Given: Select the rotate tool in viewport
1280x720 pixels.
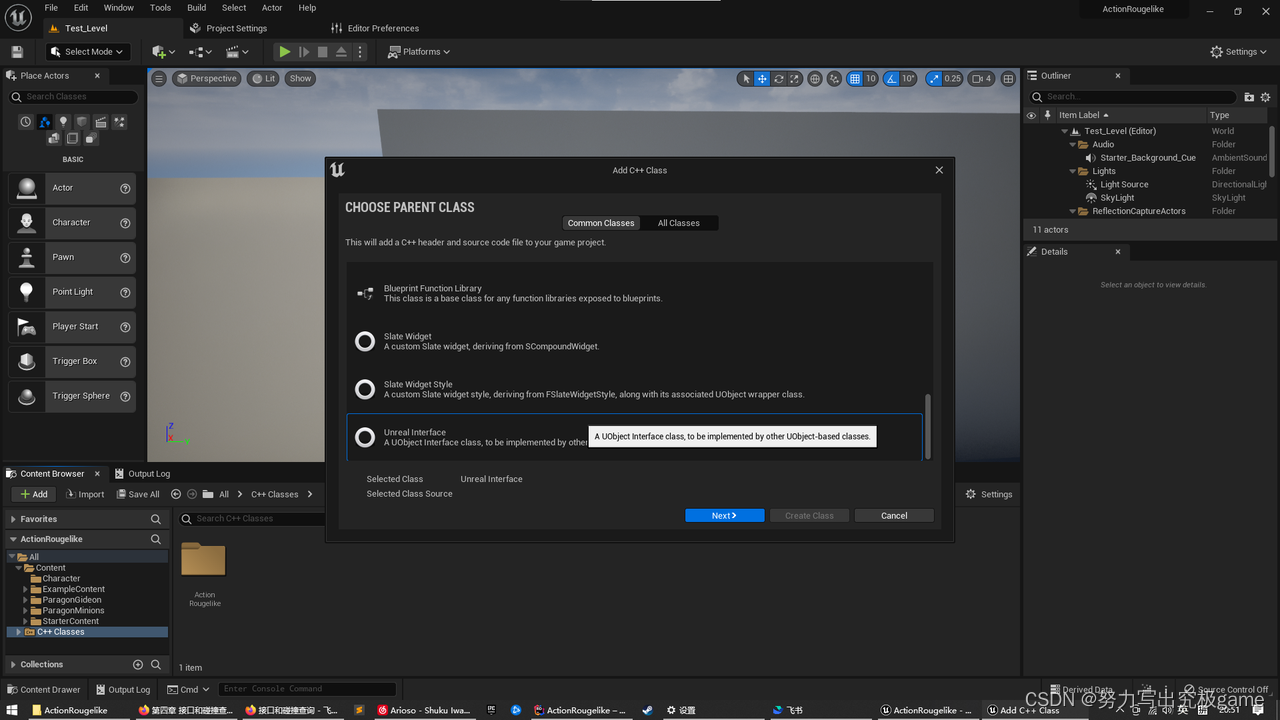Looking at the screenshot, I should tap(778, 78).
